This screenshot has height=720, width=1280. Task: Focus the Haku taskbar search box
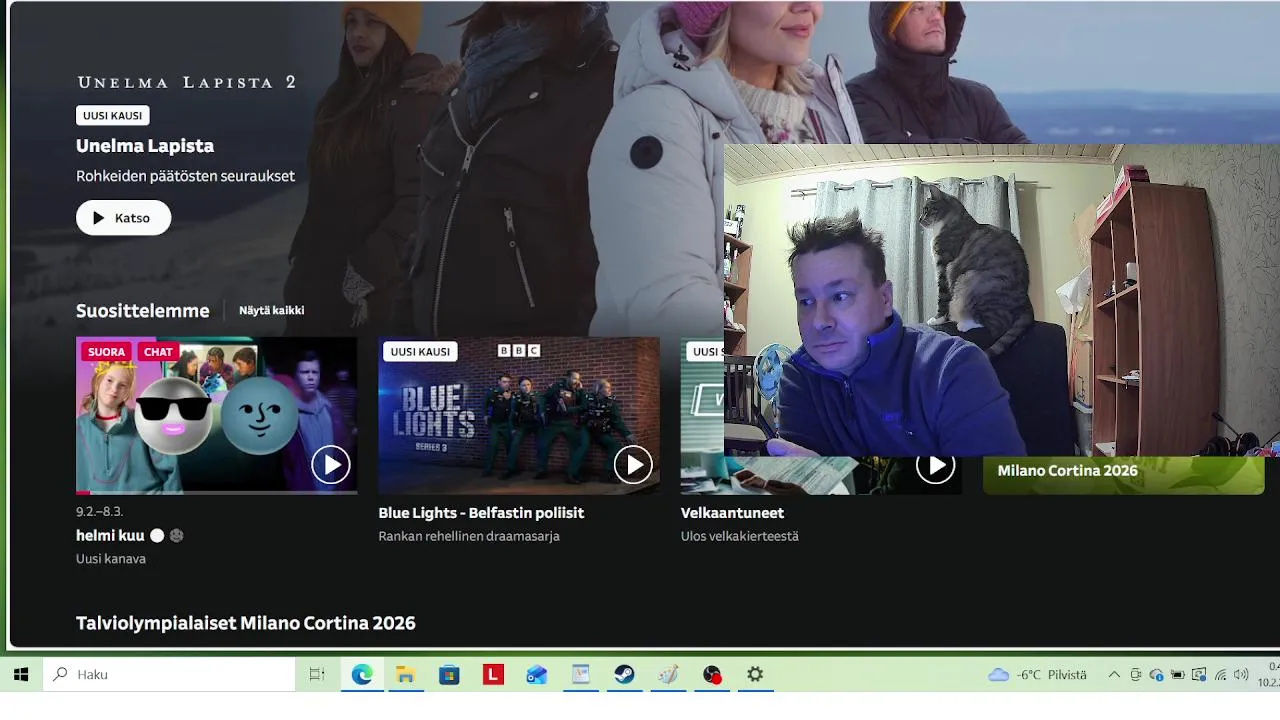(169, 675)
